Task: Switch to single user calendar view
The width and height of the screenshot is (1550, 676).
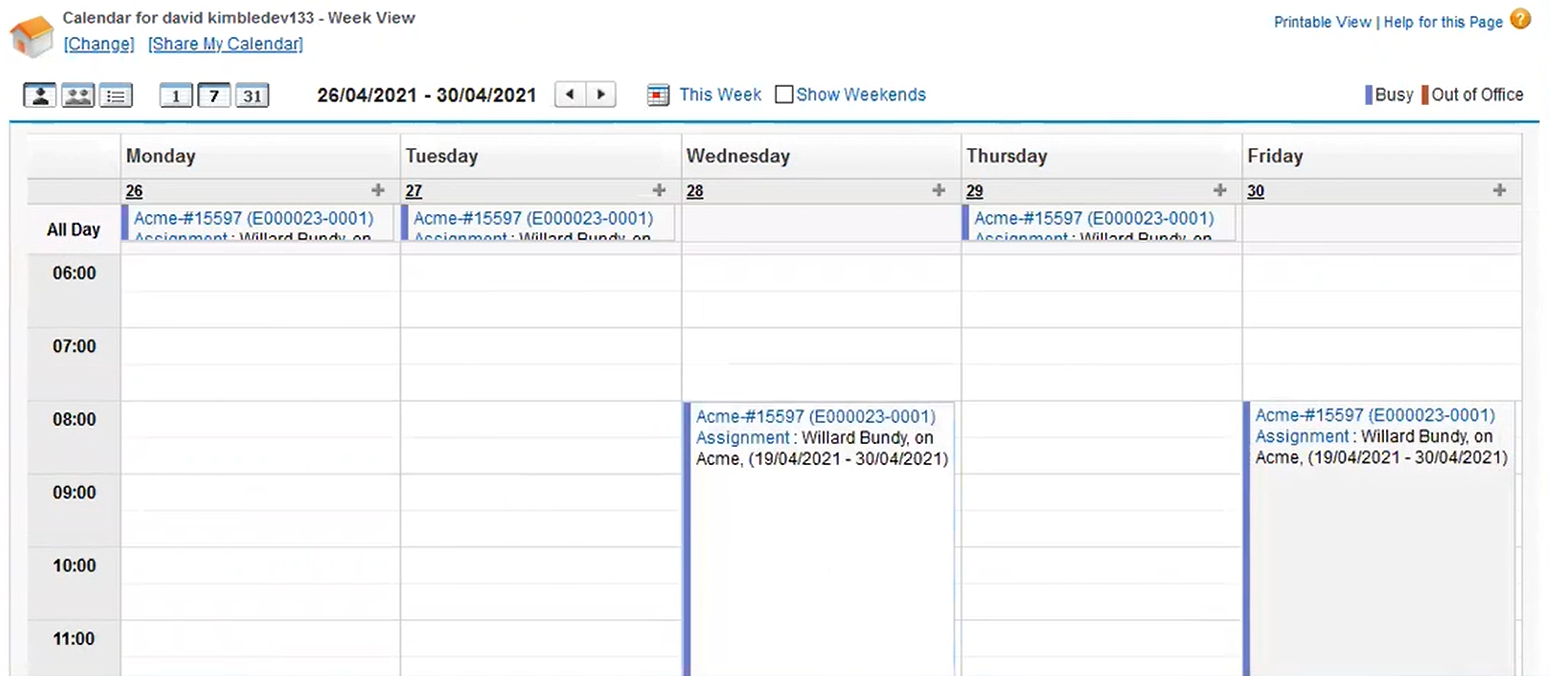Action: click(41, 96)
